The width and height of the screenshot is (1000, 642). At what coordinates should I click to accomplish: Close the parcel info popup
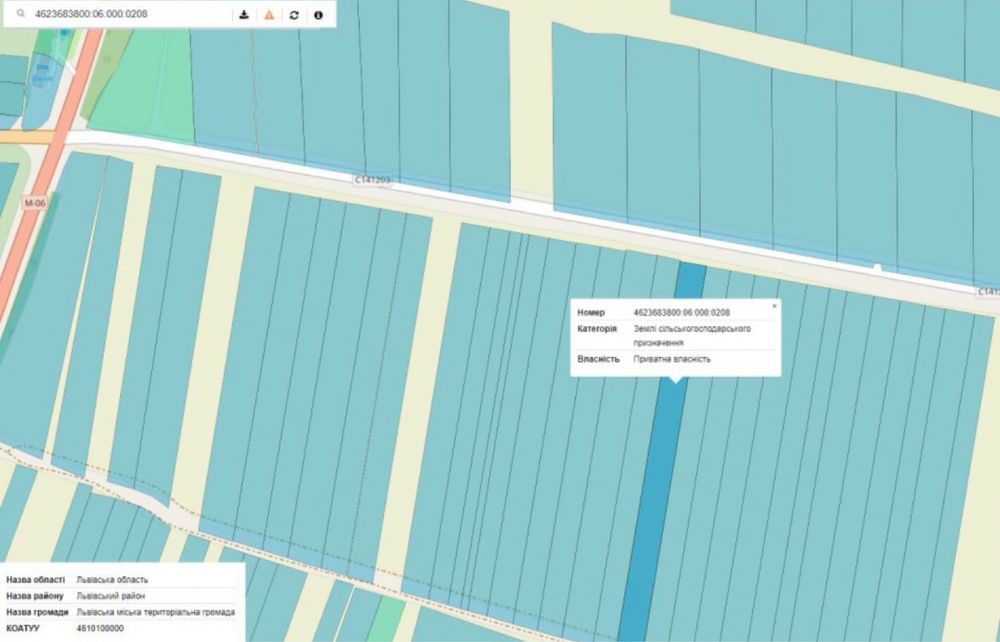tap(774, 306)
